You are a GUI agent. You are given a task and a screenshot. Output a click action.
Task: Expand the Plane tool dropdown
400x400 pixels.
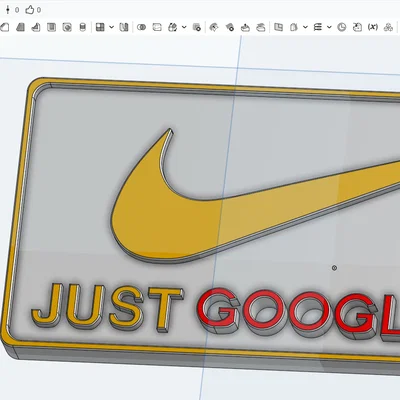305,27
